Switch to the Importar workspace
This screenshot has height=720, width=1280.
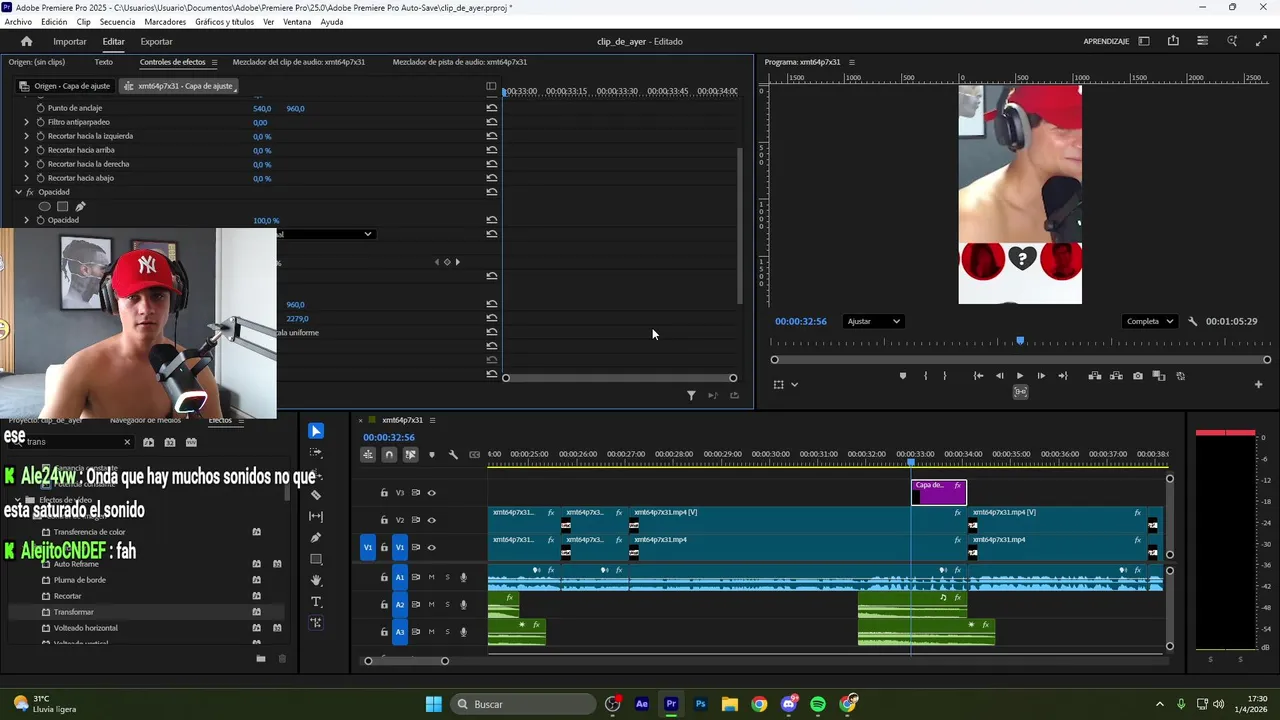pyautogui.click(x=70, y=41)
